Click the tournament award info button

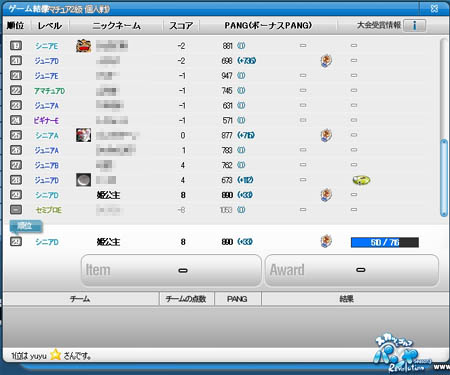tap(414, 25)
